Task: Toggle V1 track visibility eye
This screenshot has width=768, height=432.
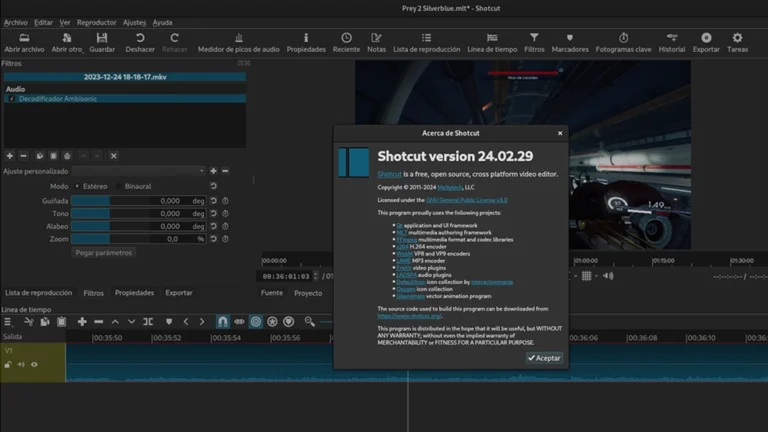Action: (34, 364)
